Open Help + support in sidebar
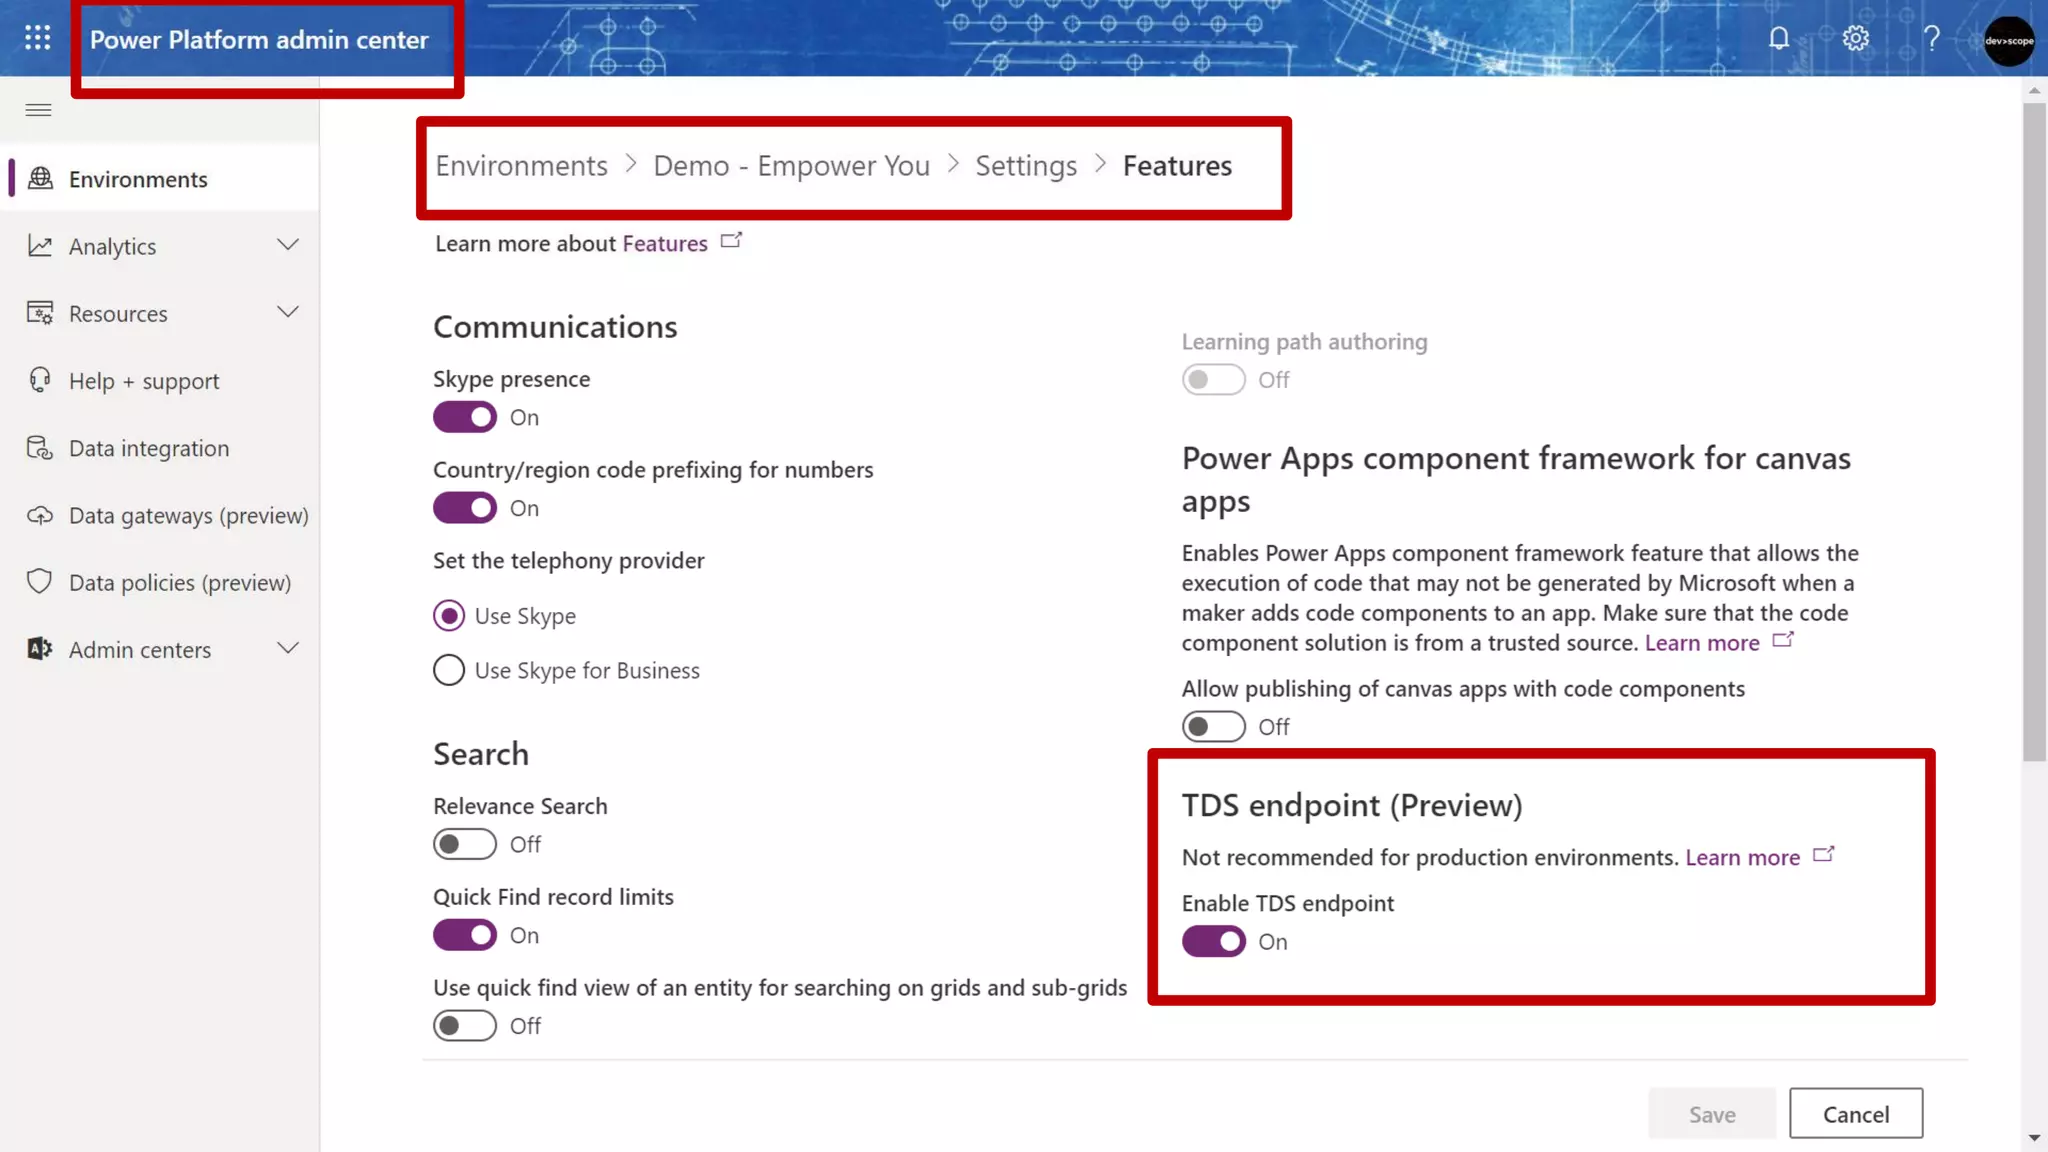This screenshot has height=1152, width=2048. [143, 381]
